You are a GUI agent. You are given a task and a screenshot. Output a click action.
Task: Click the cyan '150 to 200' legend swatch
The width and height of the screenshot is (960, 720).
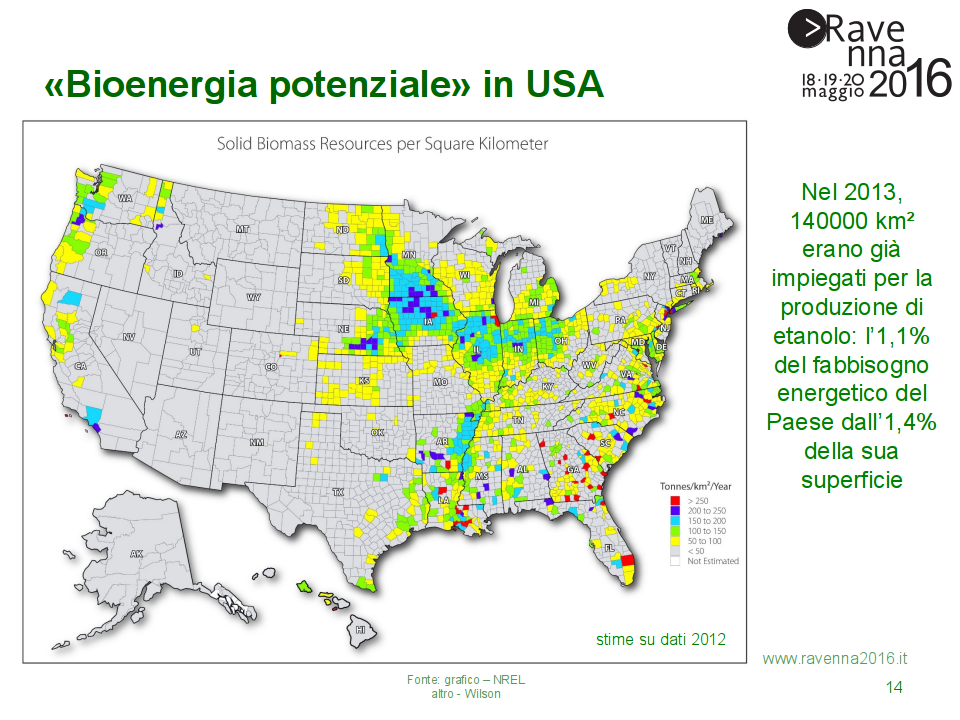675,520
